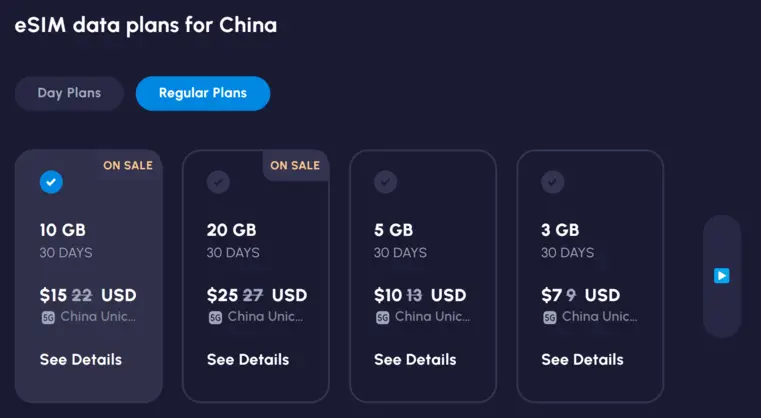
Task: Open See Details for 20 GB plan
Action: coord(248,359)
